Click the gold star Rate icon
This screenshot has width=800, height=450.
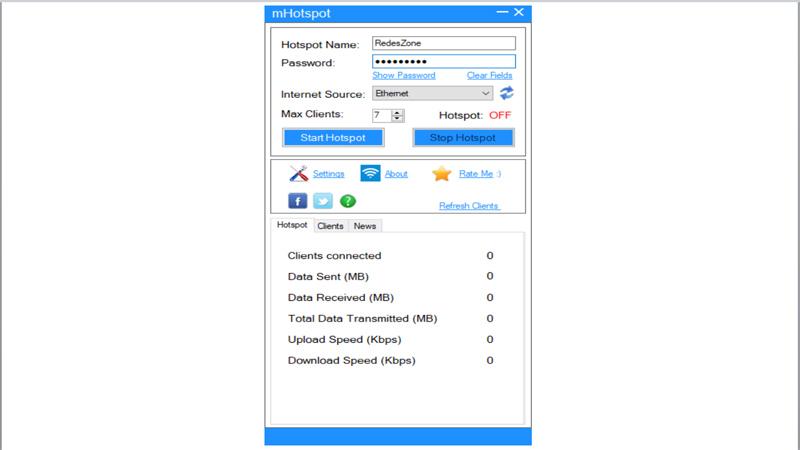tap(441, 173)
